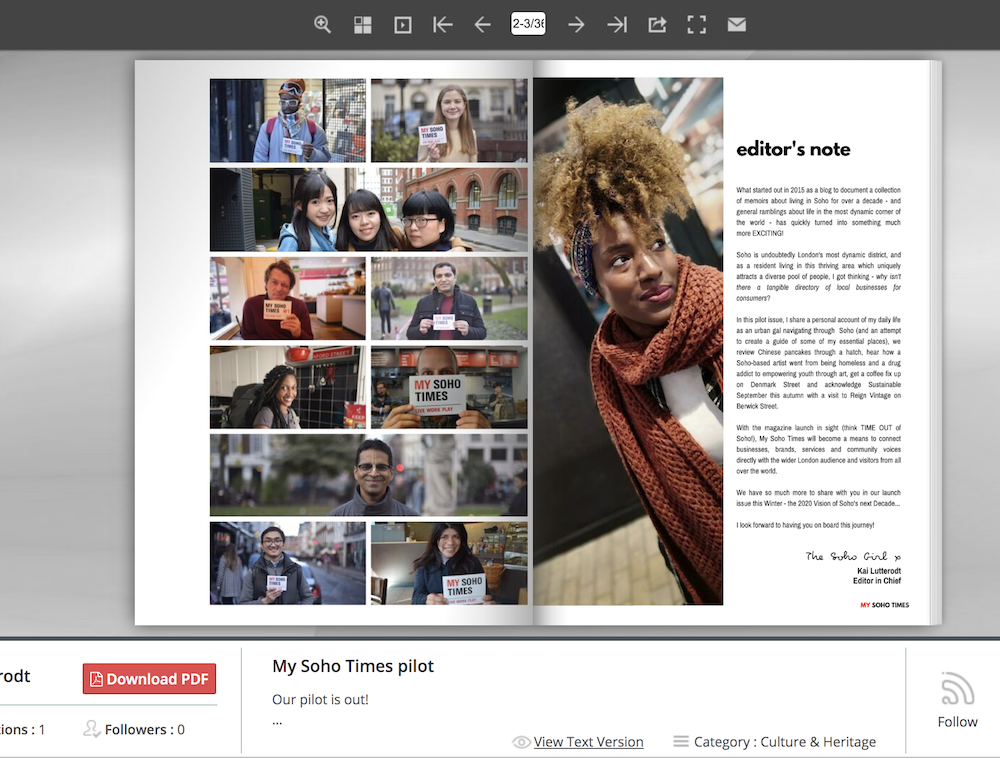Image resolution: width=1000 pixels, height=759 pixels.
Task: Click the My Soho Times pilot title
Action: 353,666
